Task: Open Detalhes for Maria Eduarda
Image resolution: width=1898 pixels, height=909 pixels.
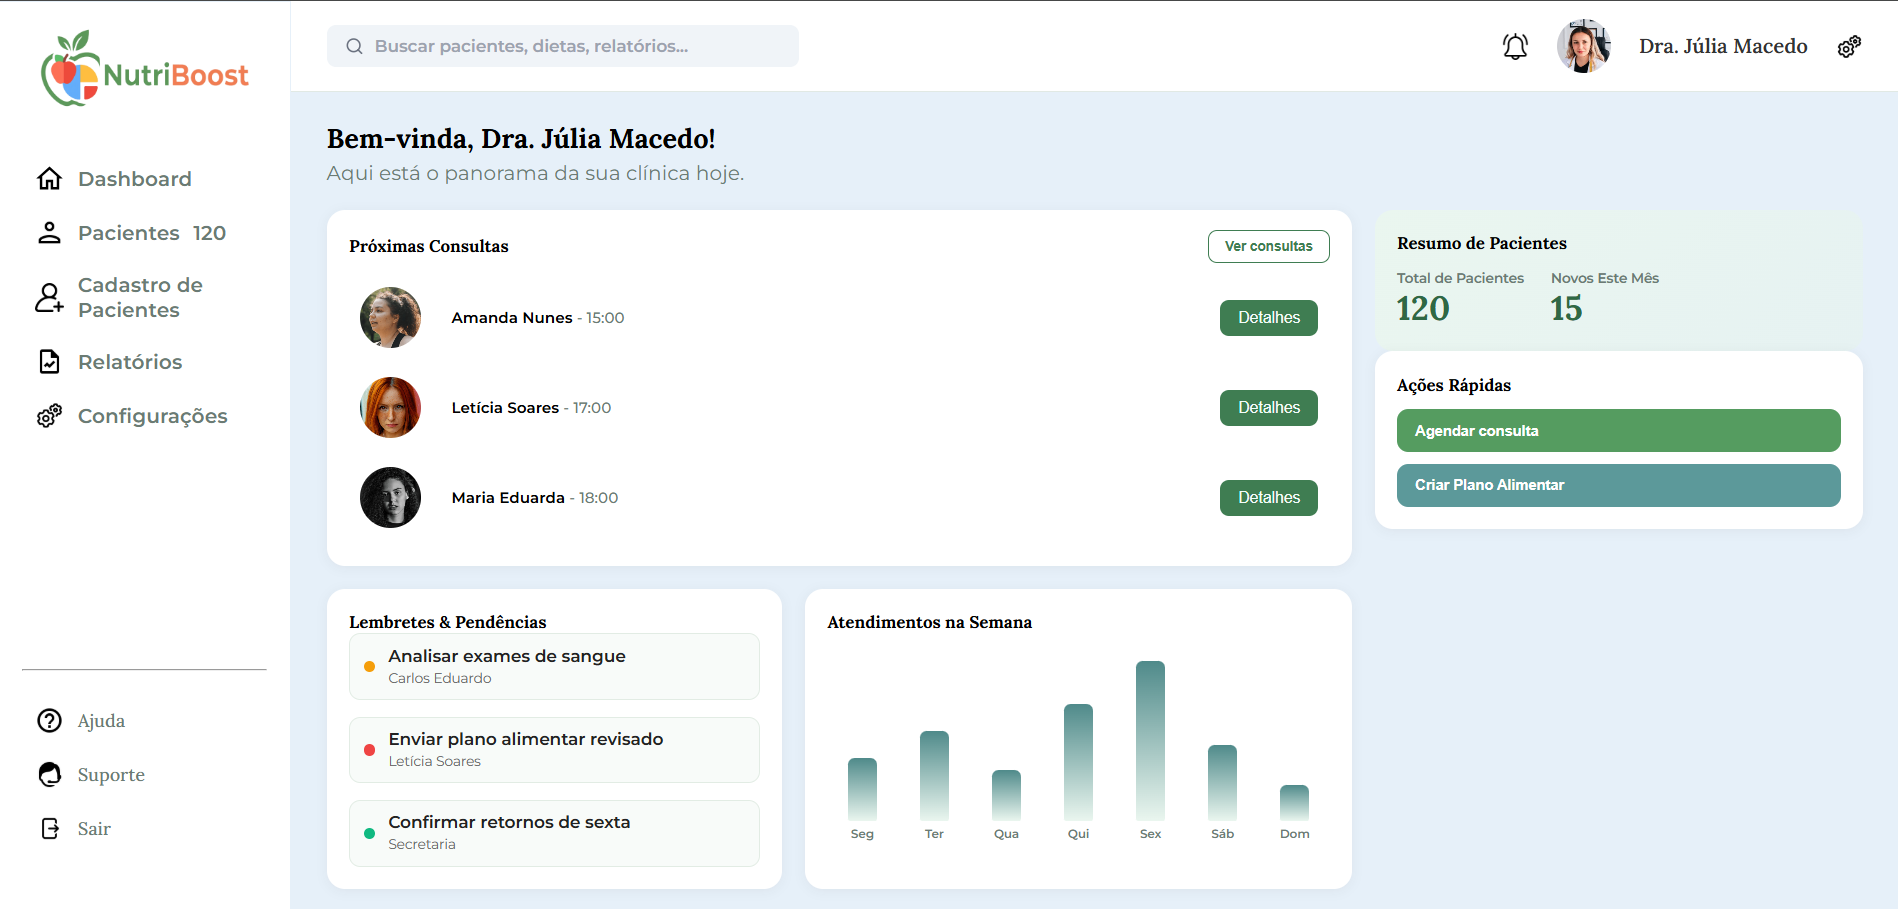Action: click(x=1268, y=498)
